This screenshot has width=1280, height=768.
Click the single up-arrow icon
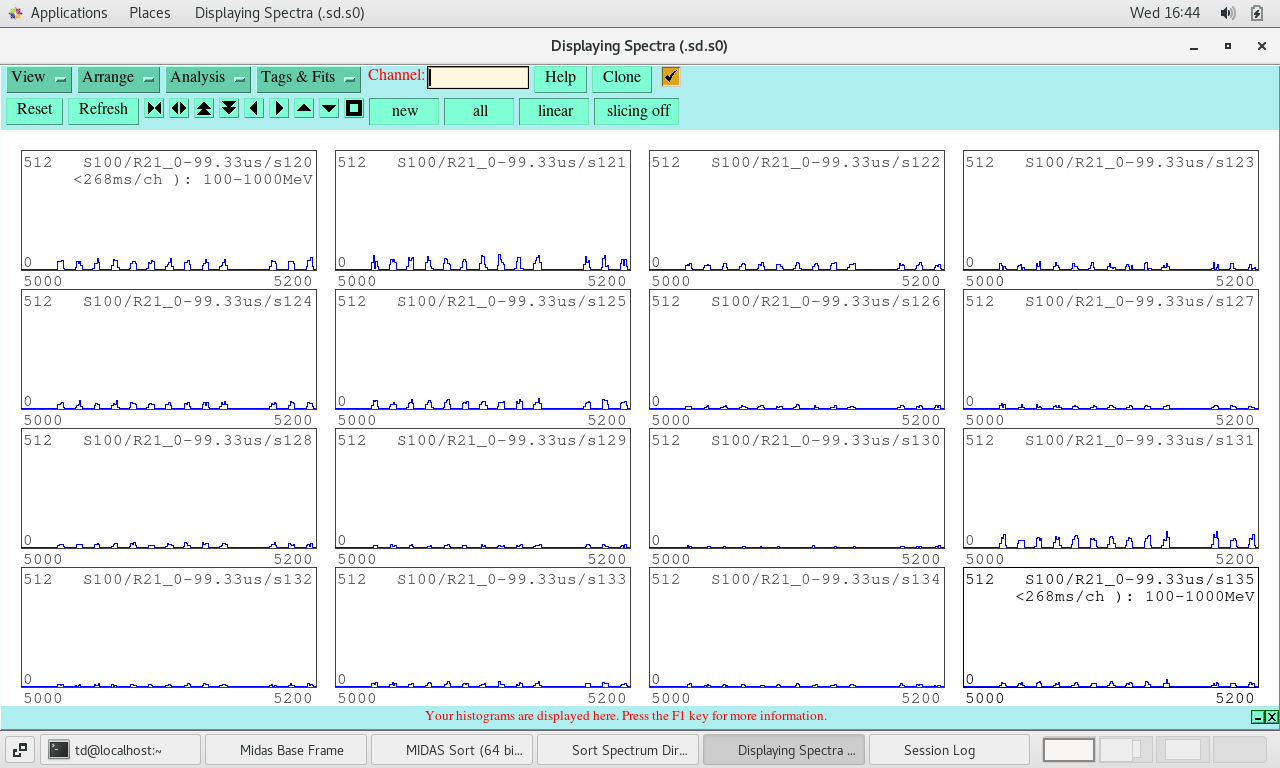pyautogui.click(x=304, y=109)
